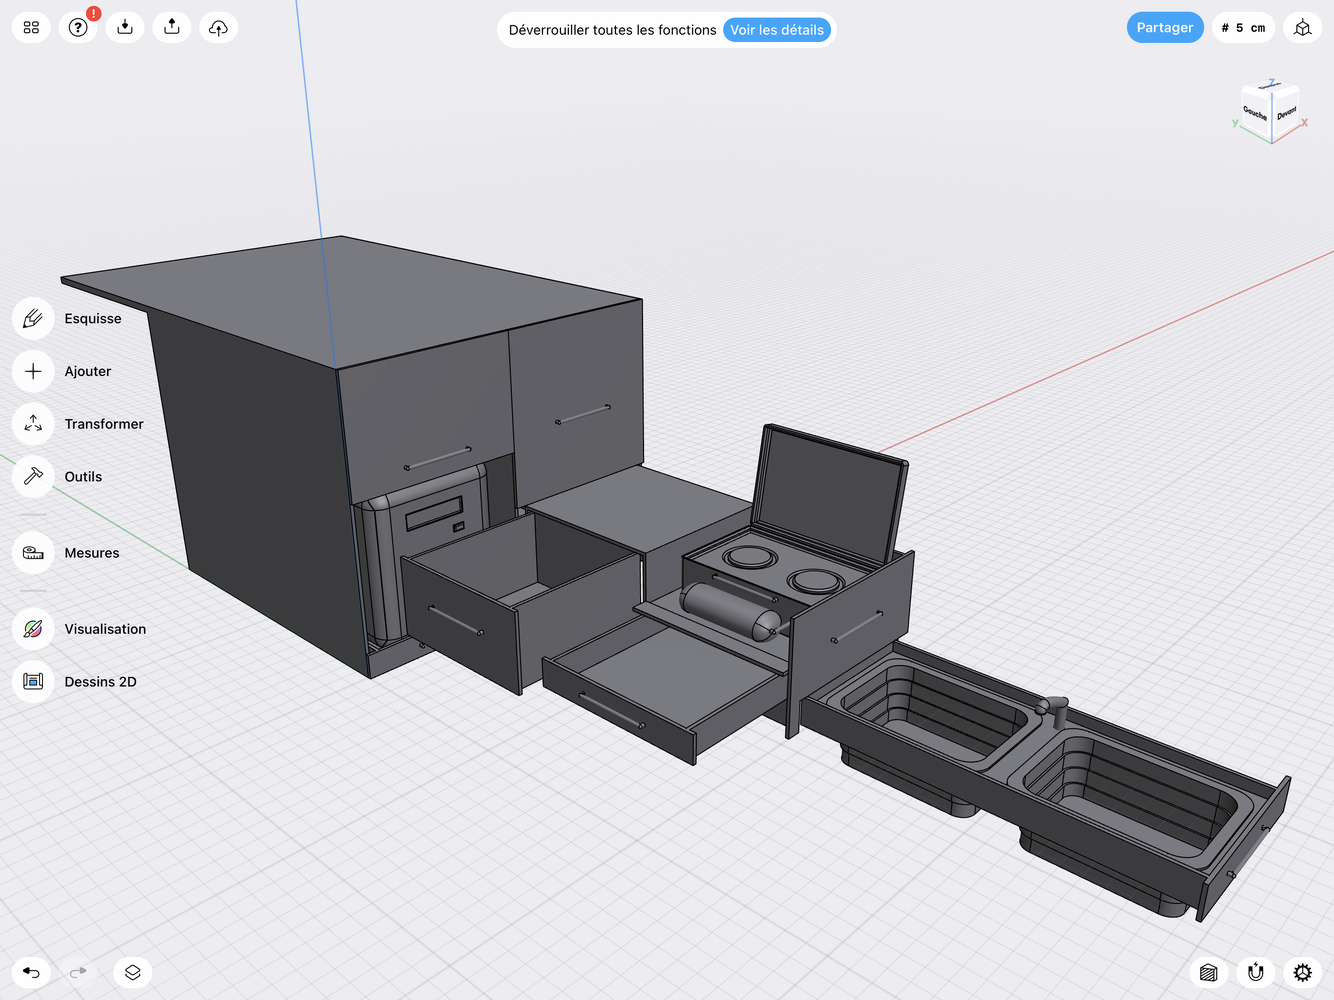Image resolution: width=1334 pixels, height=1000 pixels.
Task: Click the redo arrow button
Action: tap(78, 972)
